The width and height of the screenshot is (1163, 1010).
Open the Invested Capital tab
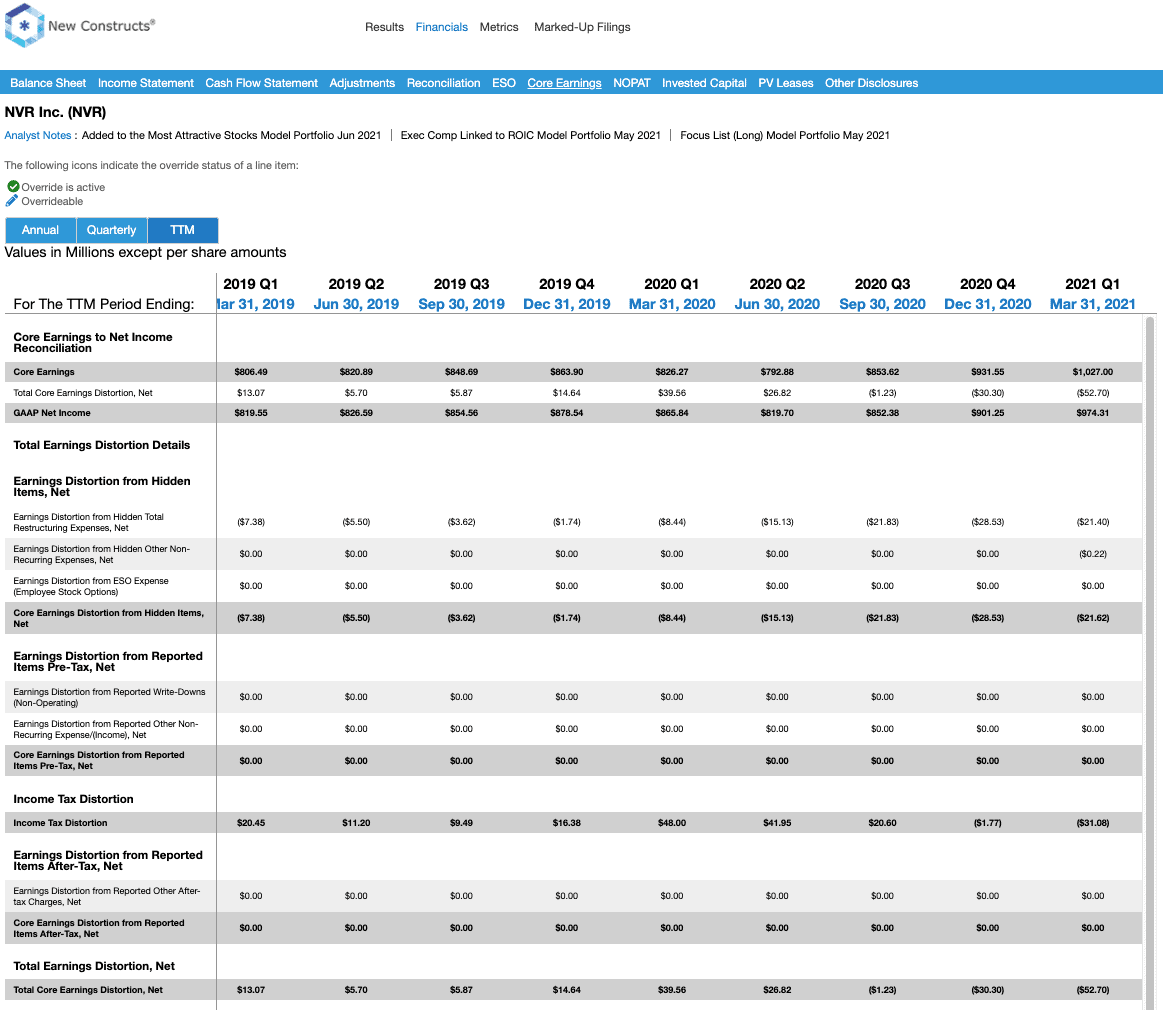[704, 83]
